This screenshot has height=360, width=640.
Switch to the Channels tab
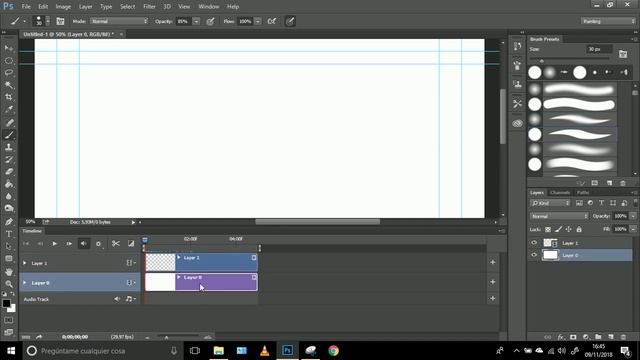[x=560, y=193]
